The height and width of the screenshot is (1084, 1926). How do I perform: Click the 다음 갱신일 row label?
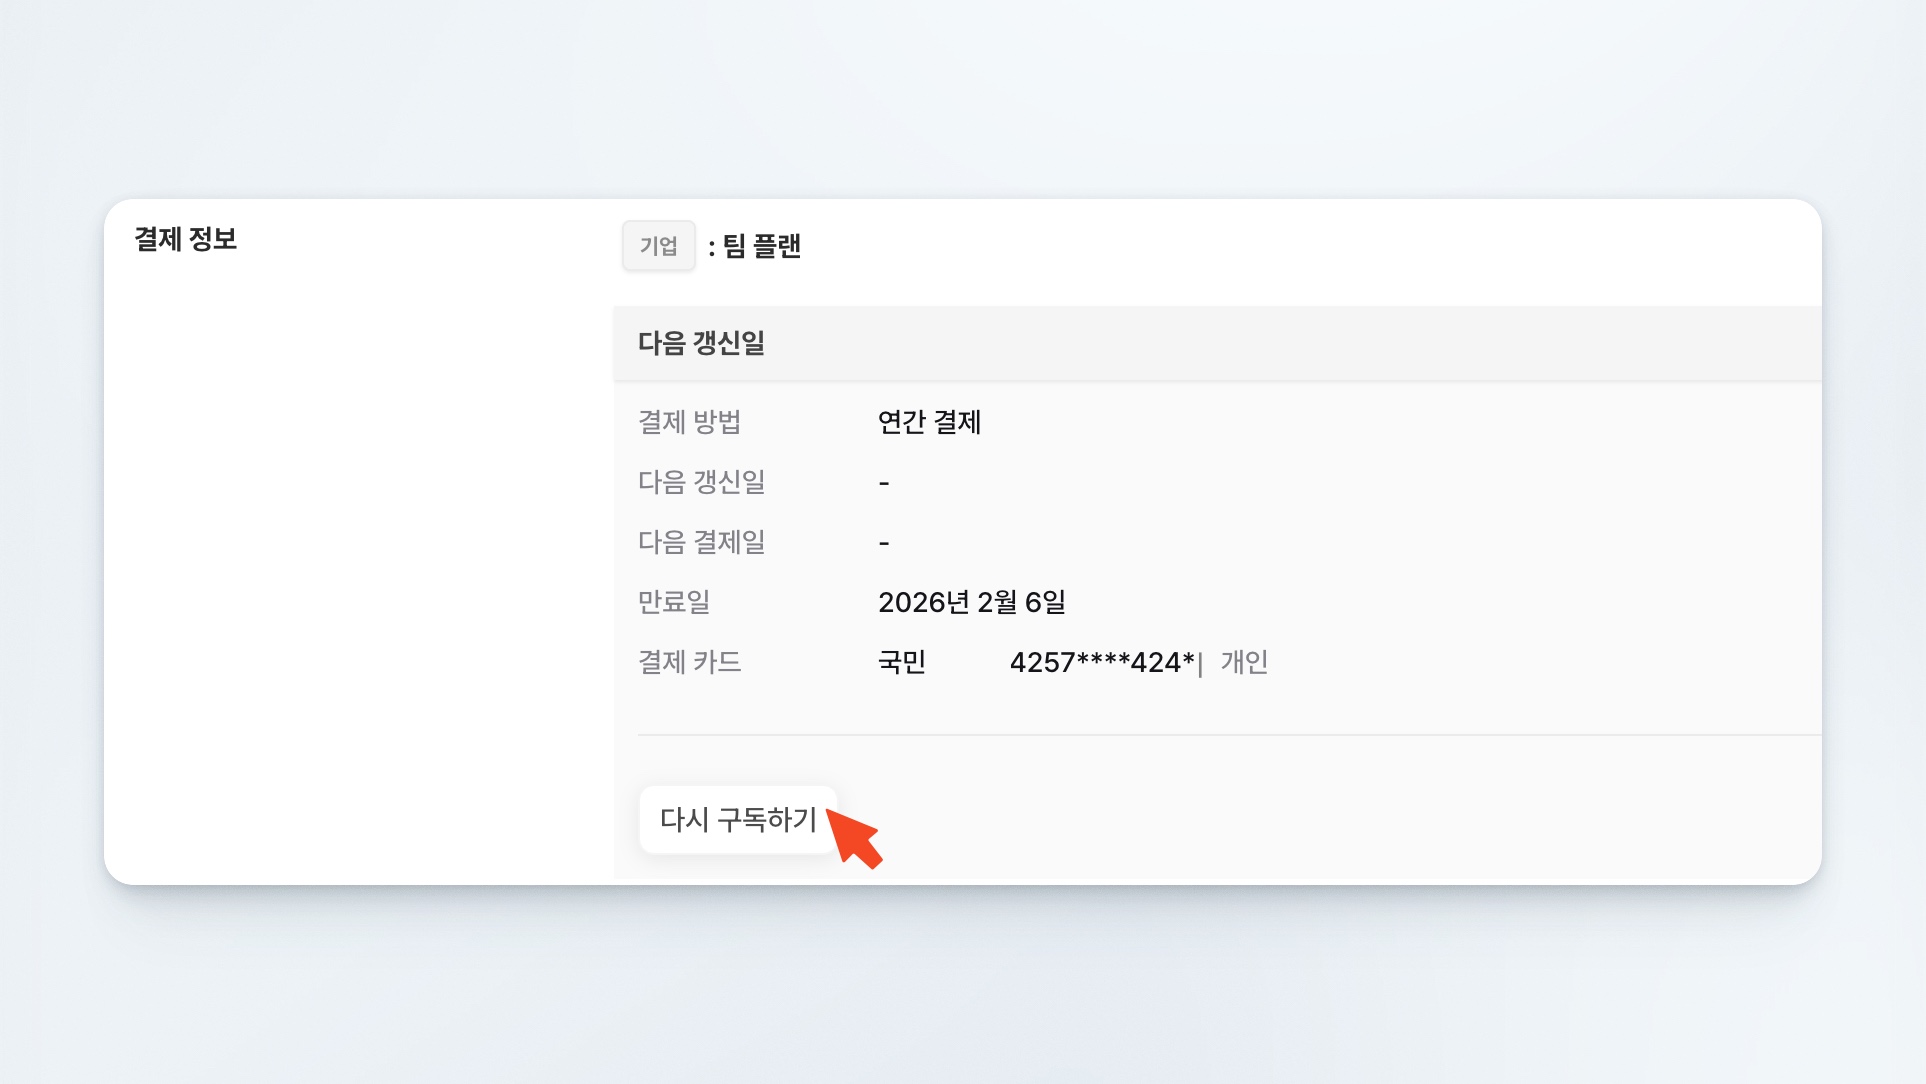click(701, 482)
